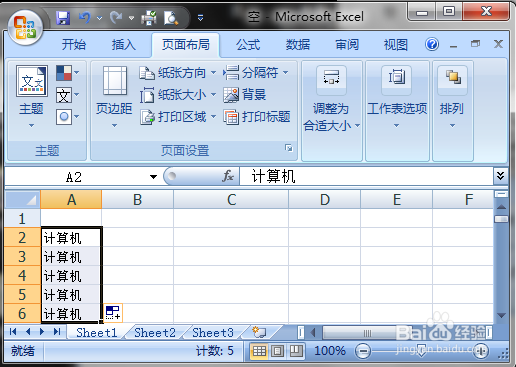Go to previous sheet navigation arrow
Image resolution: width=516 pixels, height=367 pixels.
click(x=28, y=332)
